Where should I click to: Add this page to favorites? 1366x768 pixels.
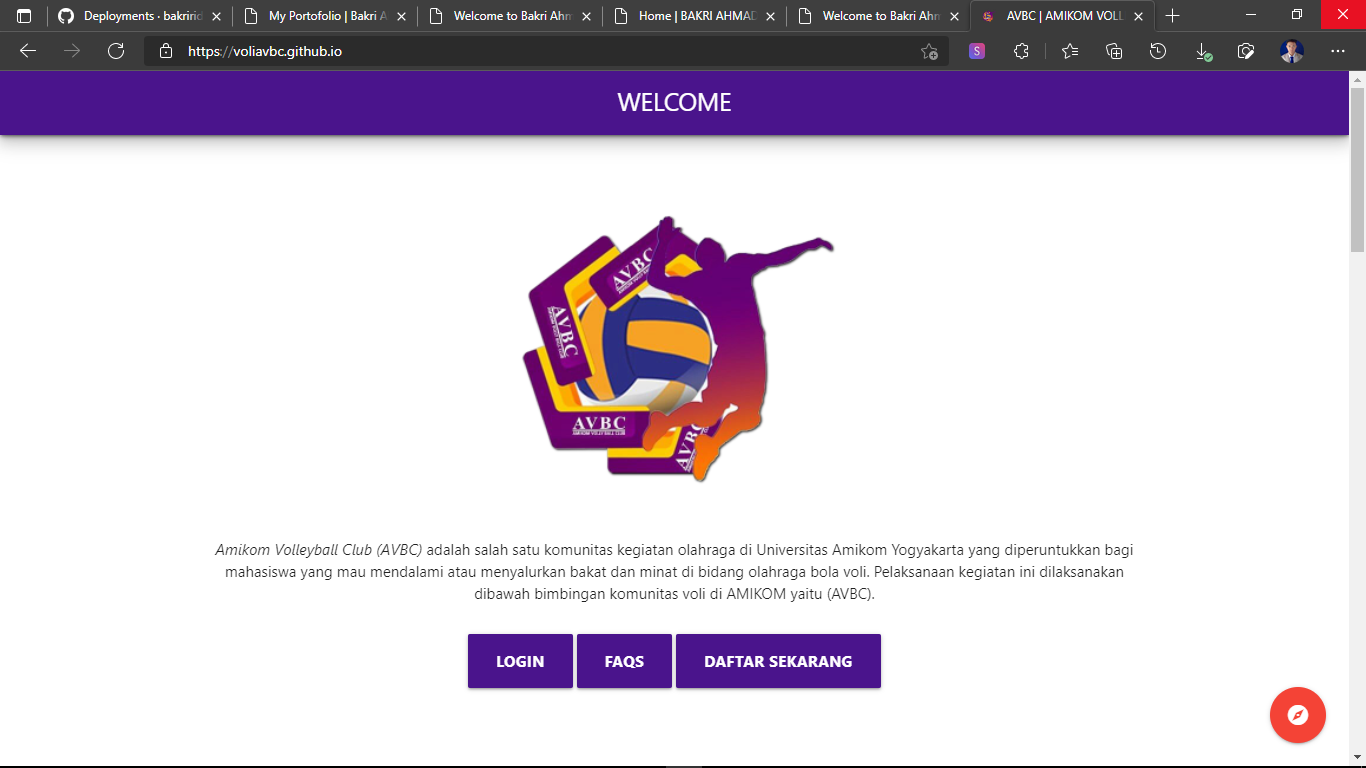pyautogui.click(x=929, y=52)
